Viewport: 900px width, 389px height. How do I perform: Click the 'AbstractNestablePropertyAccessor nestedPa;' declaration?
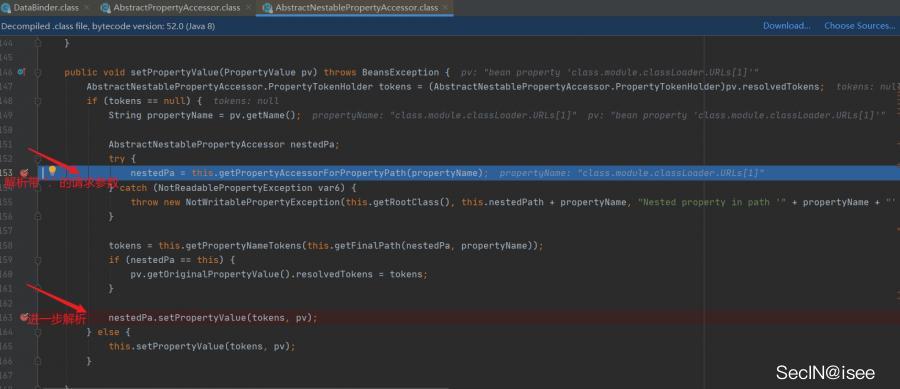(224, 145)
